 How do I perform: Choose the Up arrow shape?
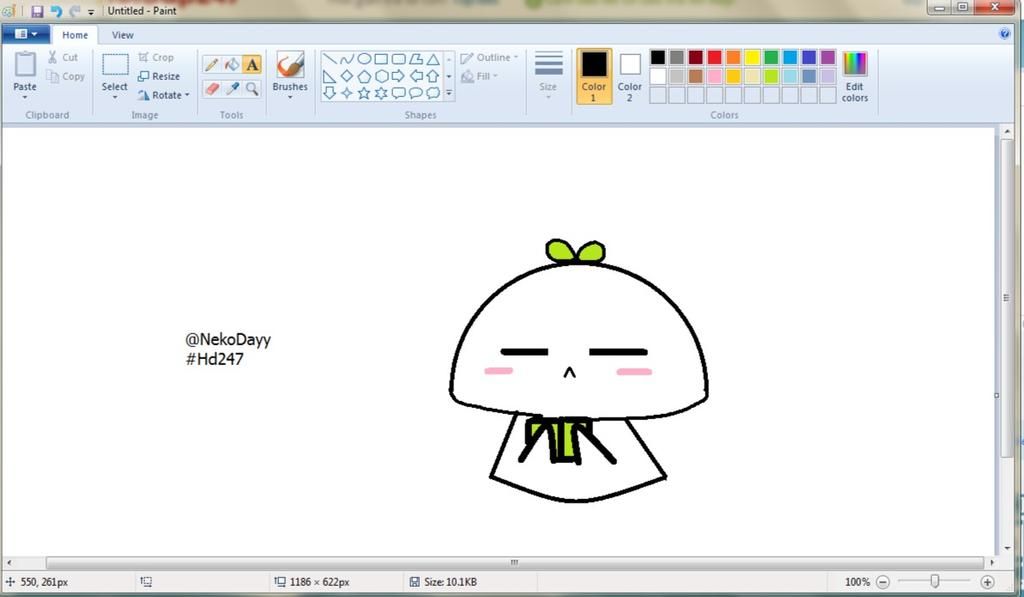[x=432, y=76]
